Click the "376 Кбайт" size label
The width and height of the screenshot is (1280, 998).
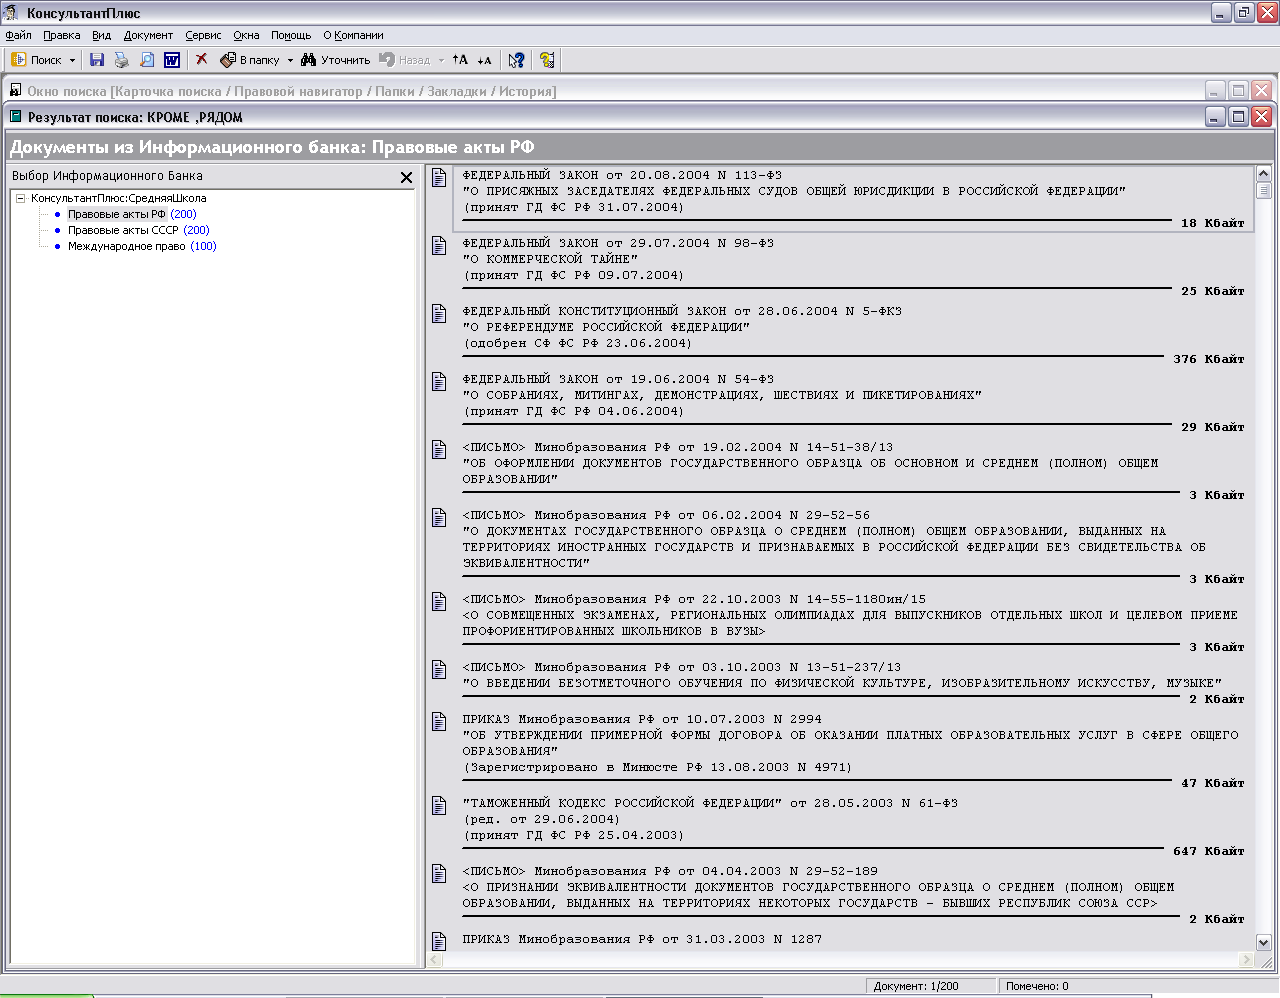tap(1209, 359)
